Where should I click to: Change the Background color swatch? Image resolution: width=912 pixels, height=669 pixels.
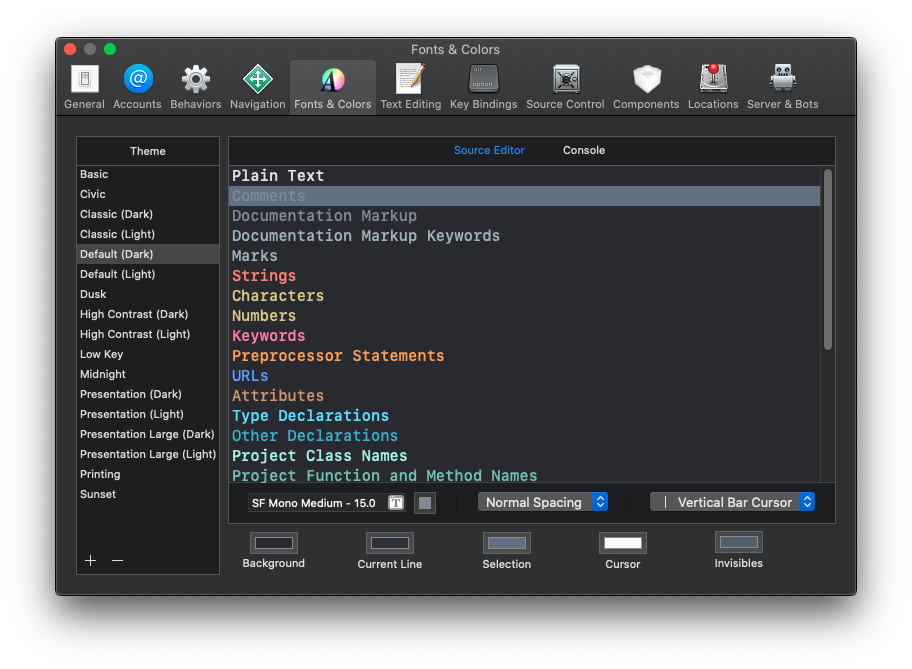point(274,543)
